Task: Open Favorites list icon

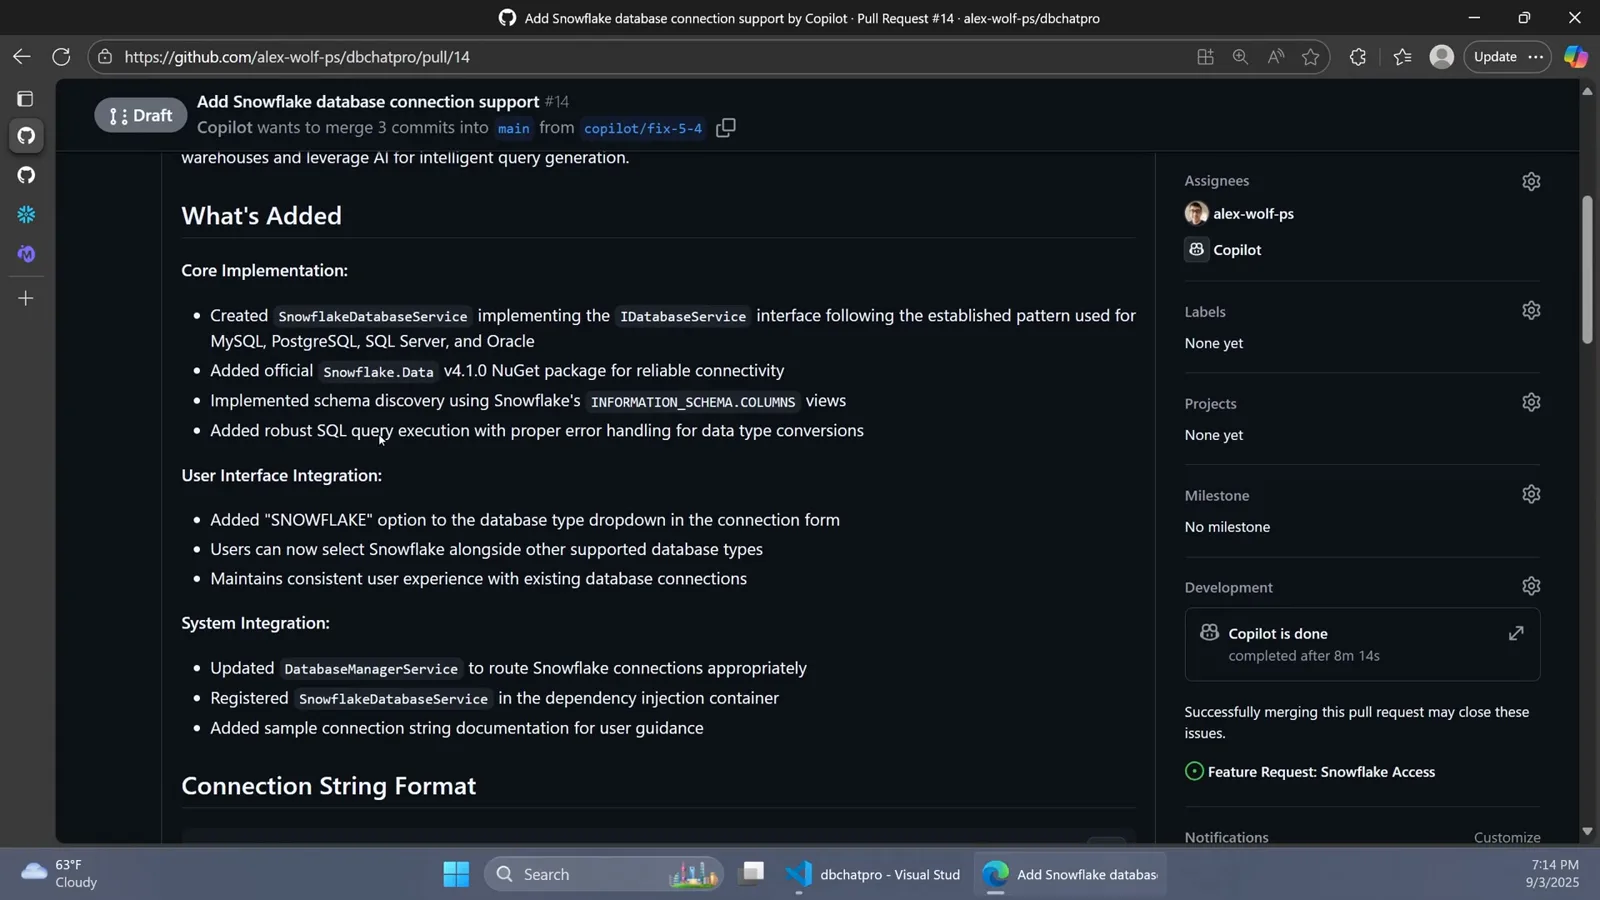Action: (1402, 57)
